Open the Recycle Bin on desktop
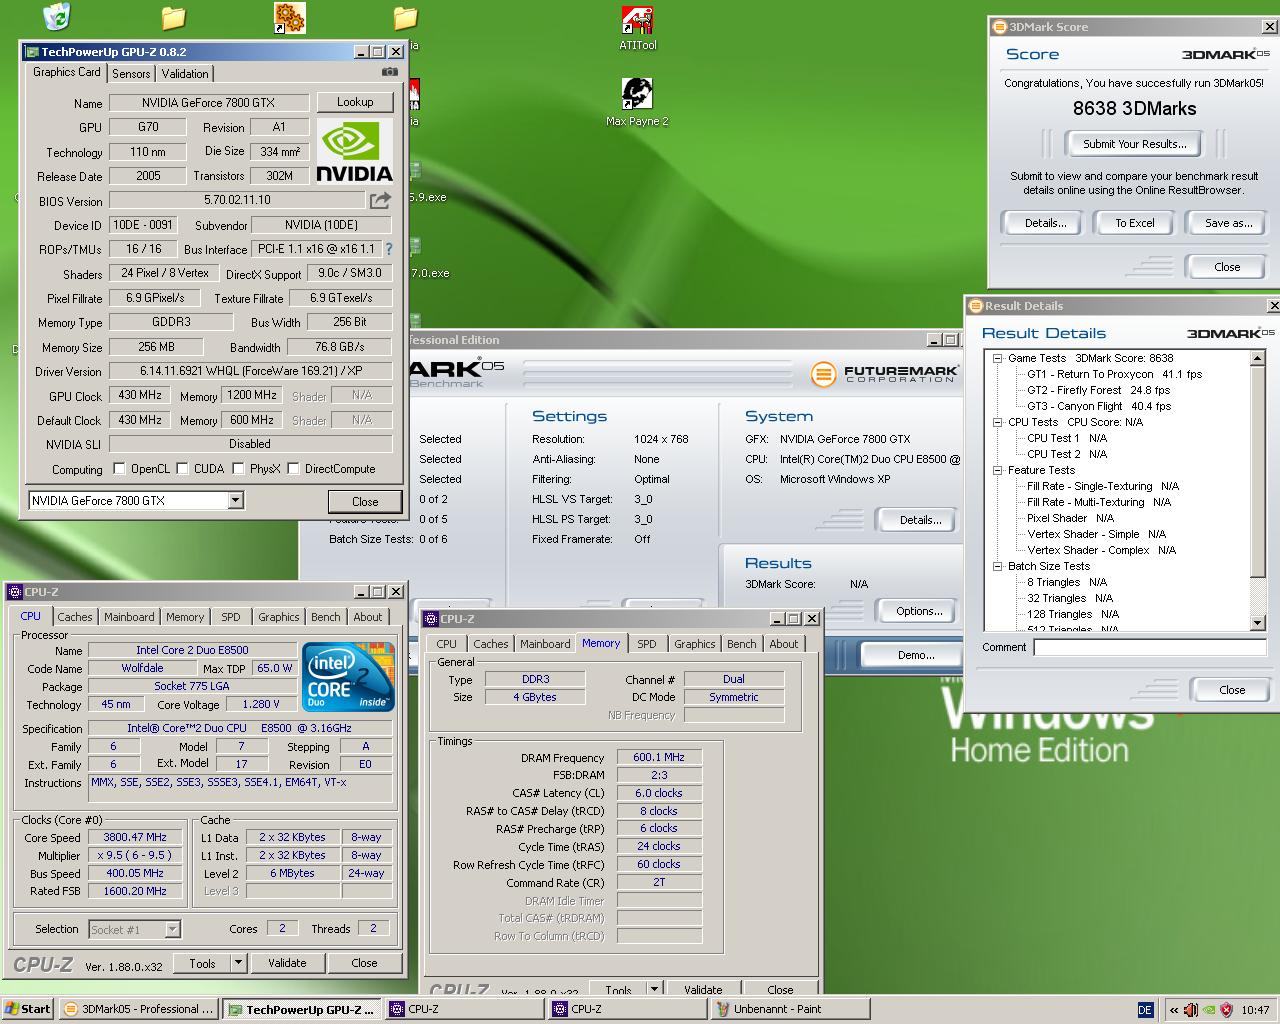1280x1024 pixels. [57, 17]
